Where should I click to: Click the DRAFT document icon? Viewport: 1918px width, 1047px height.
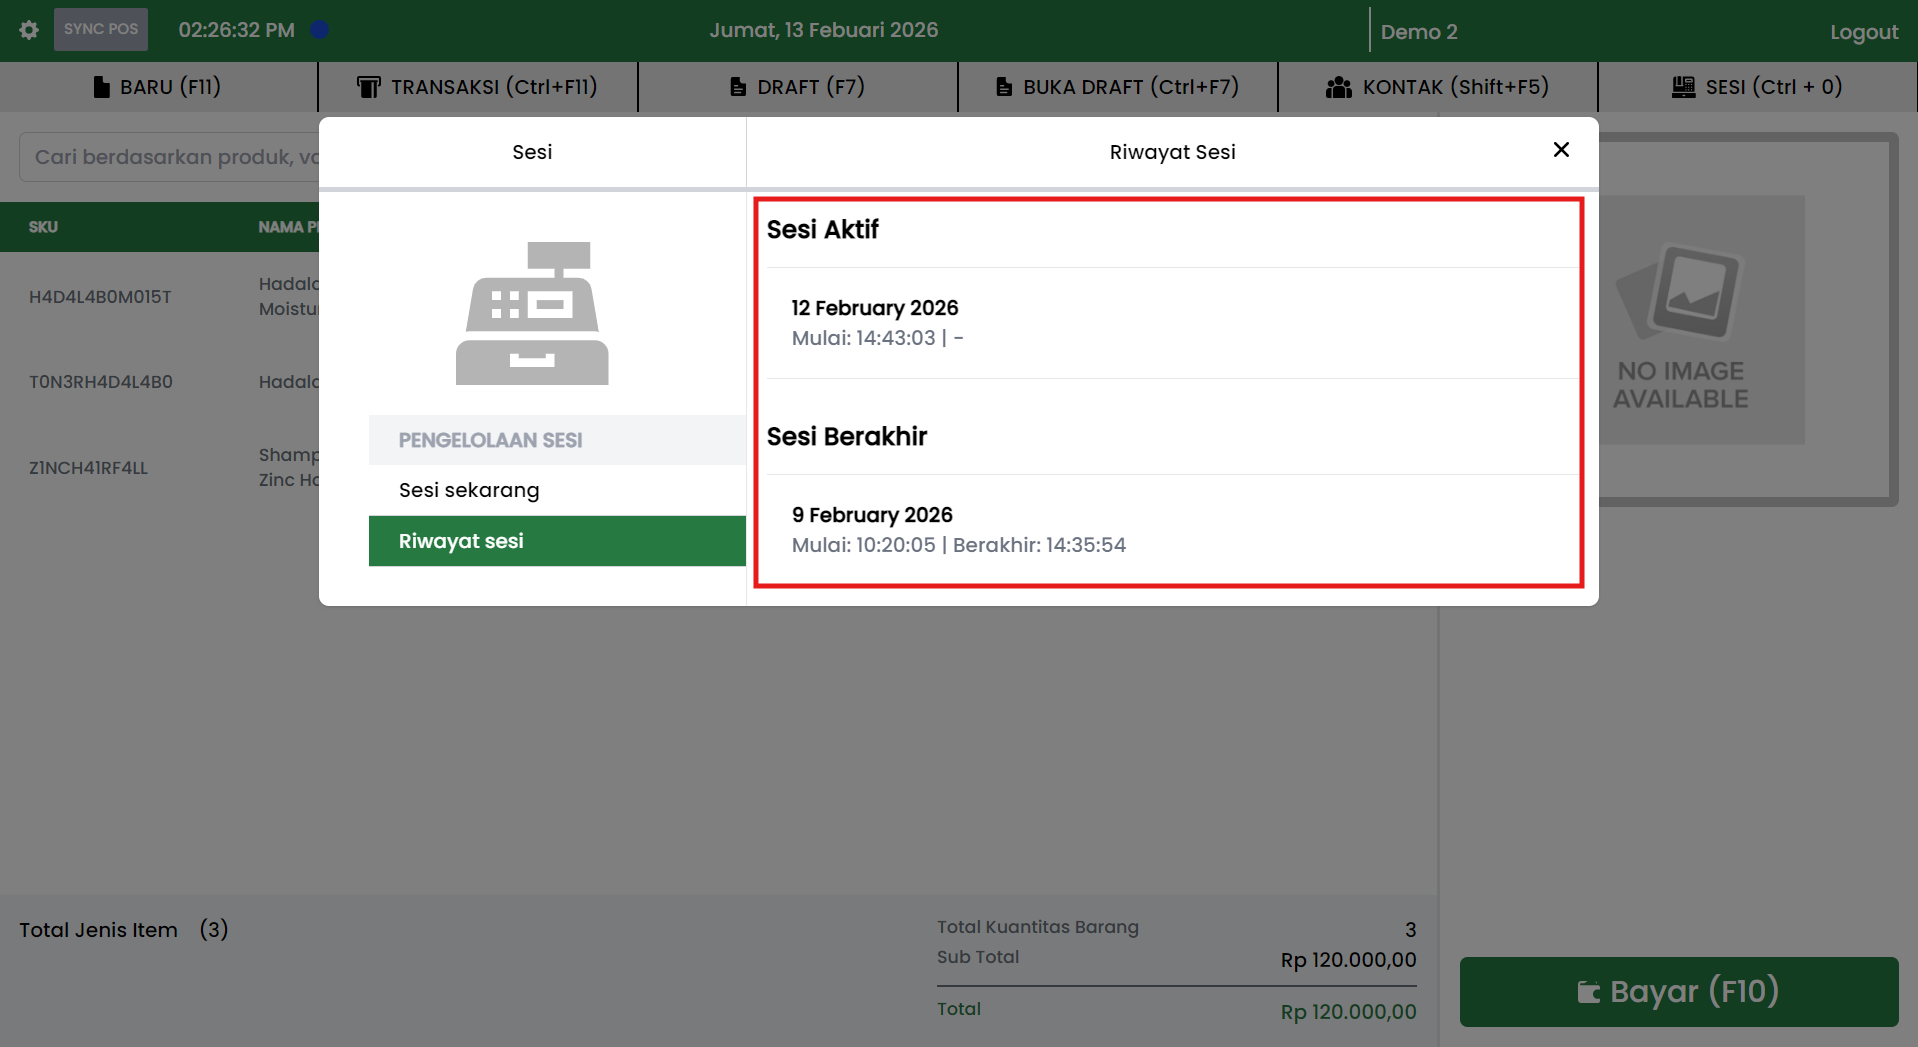point(738,87)
